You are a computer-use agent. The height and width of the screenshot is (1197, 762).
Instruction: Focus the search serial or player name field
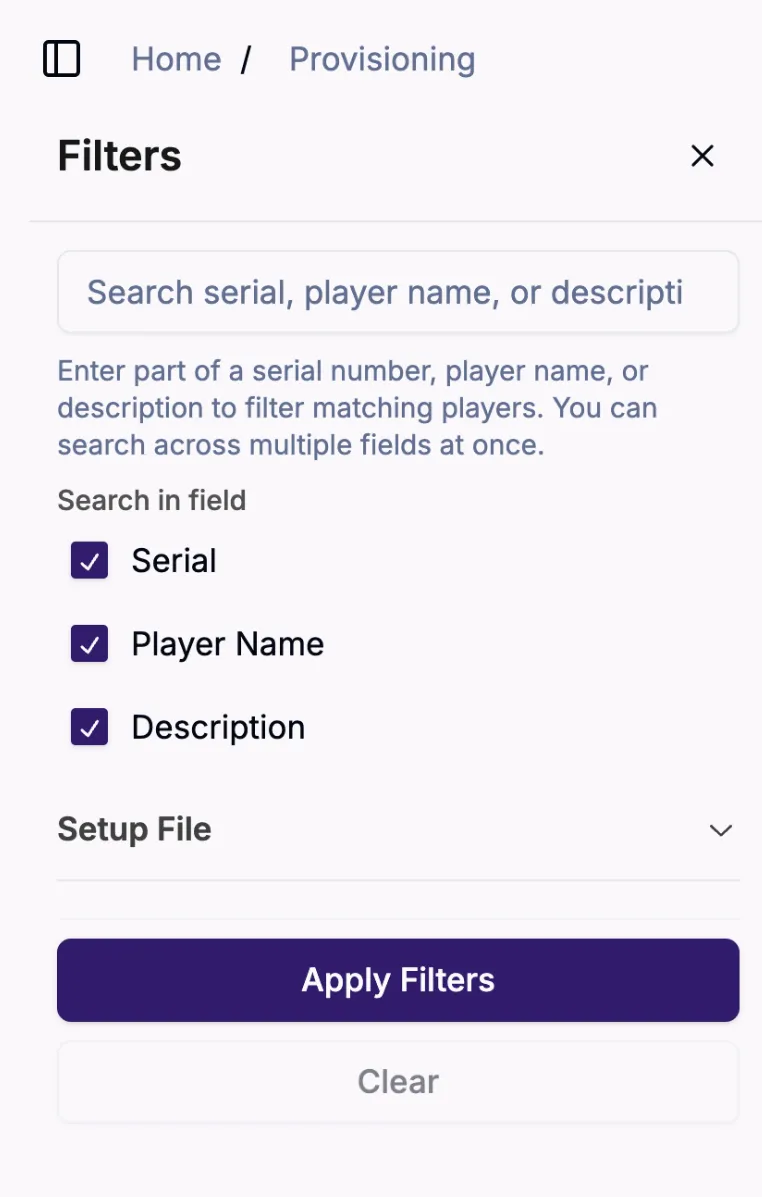click(398, 292)
